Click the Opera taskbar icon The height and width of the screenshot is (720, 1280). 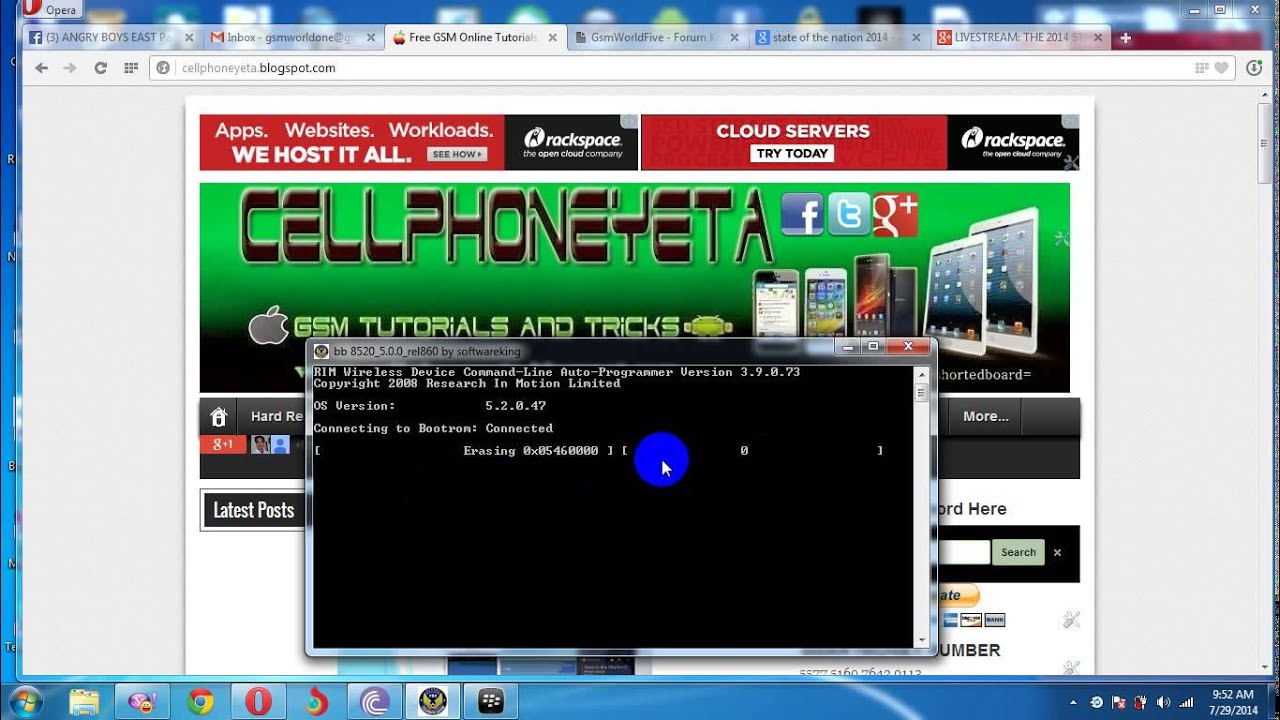[258, 701]
